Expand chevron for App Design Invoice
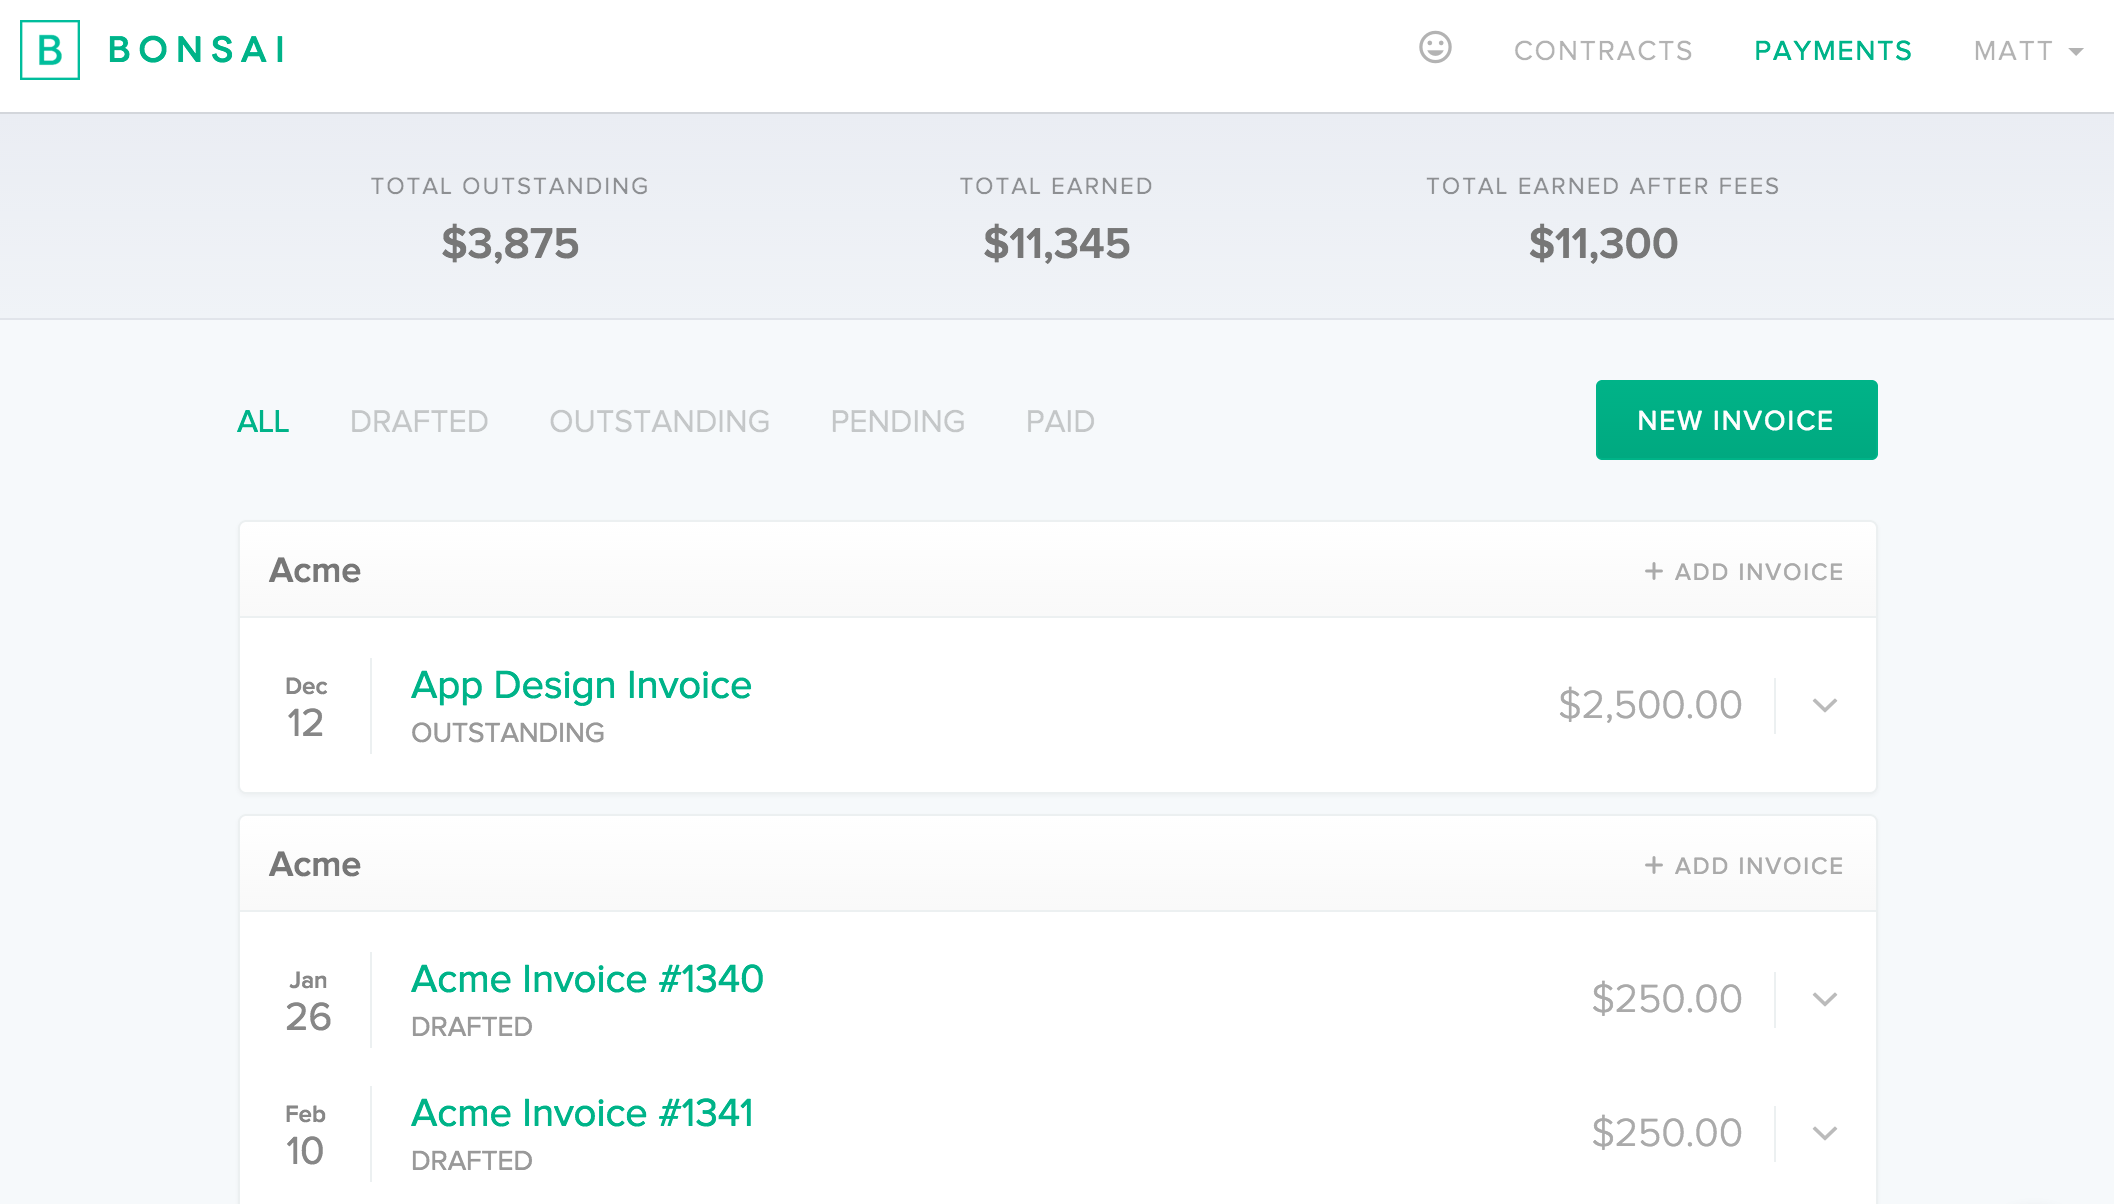2114x1204 pixels. 1825,706
